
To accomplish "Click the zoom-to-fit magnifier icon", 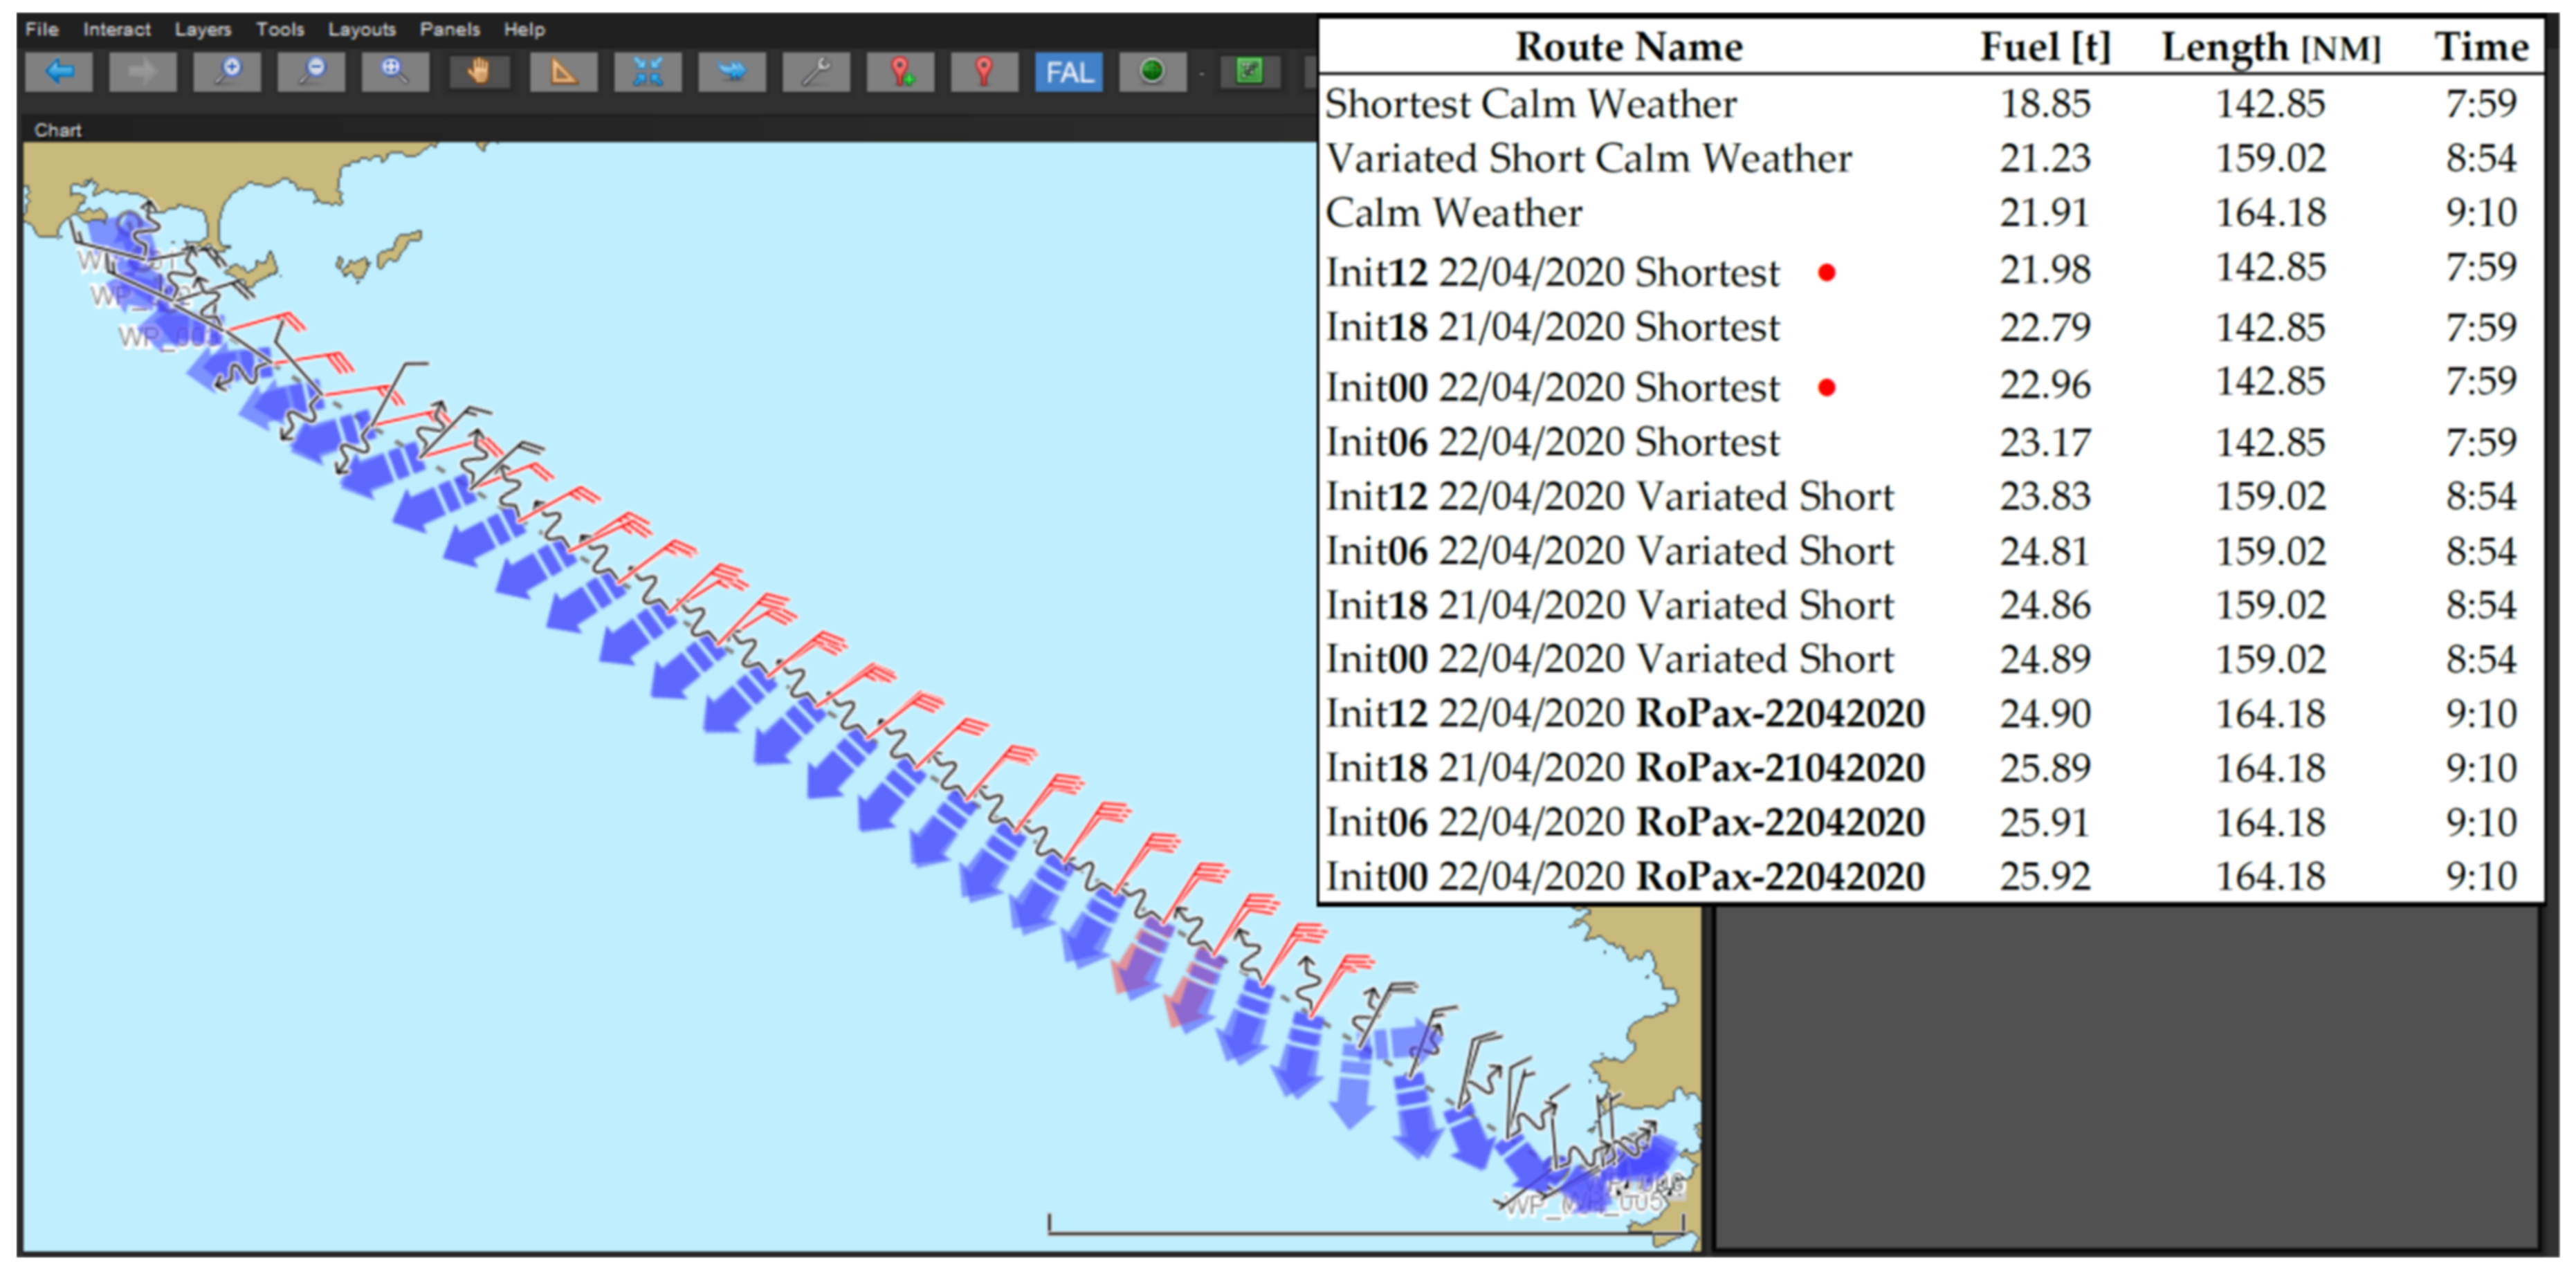I will pyautogui.click(x=395, y=72).
